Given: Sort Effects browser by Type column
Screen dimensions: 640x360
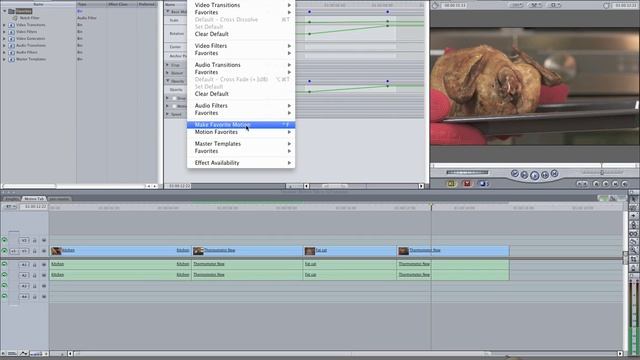Looking at the screenshot, I should [x=91, y=4].
